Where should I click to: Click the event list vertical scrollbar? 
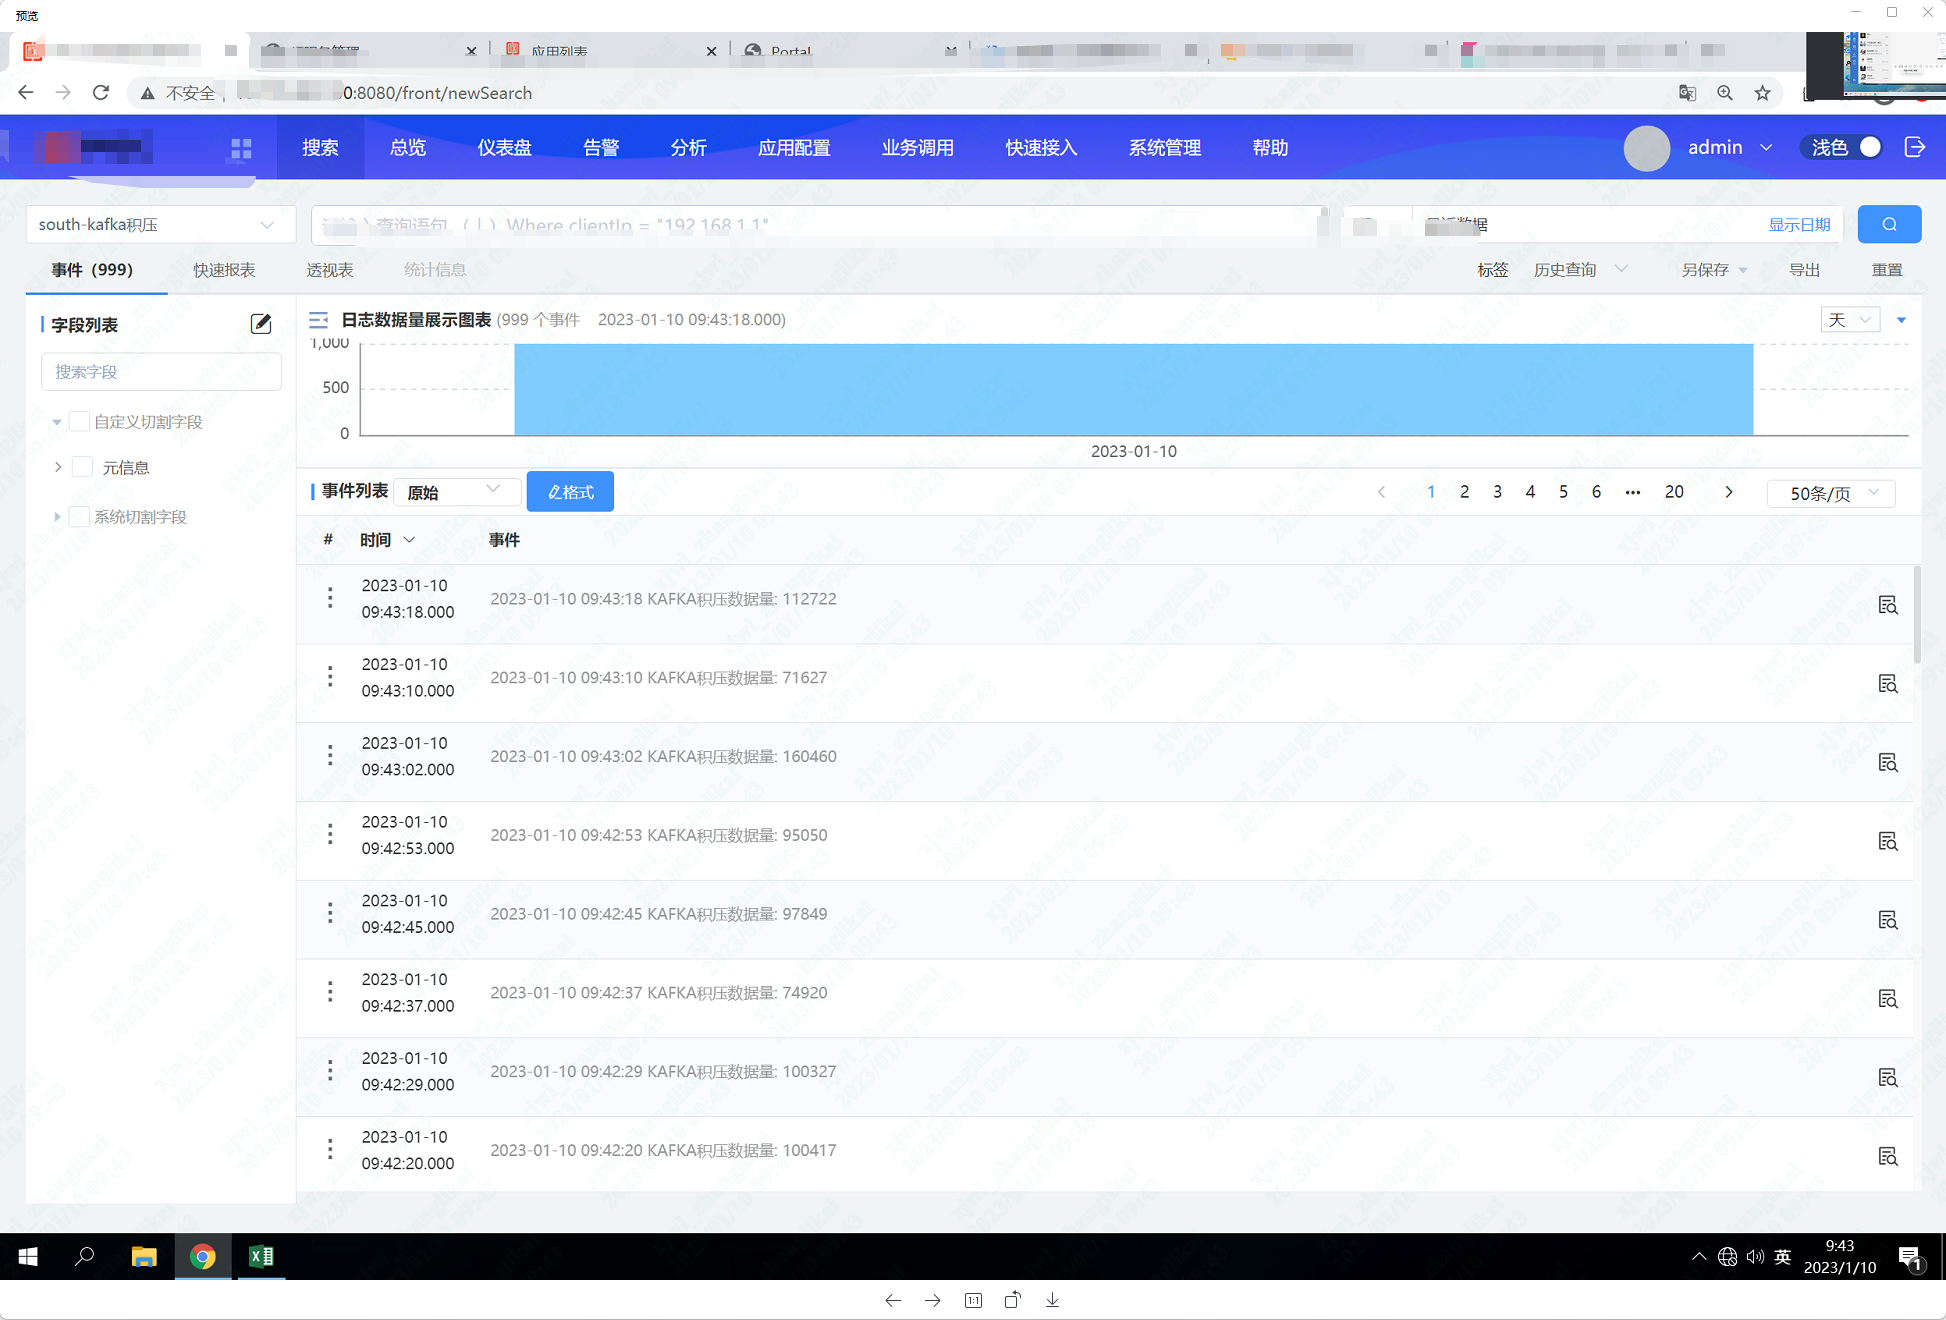click(x=1917, y=613)
